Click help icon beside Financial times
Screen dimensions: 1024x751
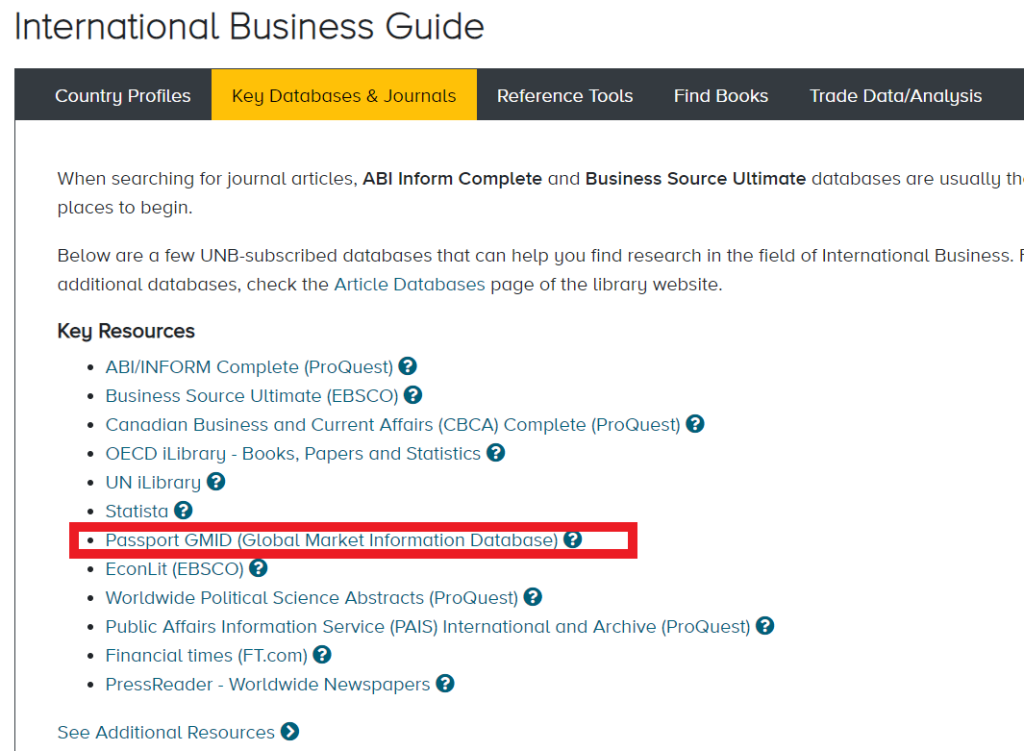(x=322, y=656)
